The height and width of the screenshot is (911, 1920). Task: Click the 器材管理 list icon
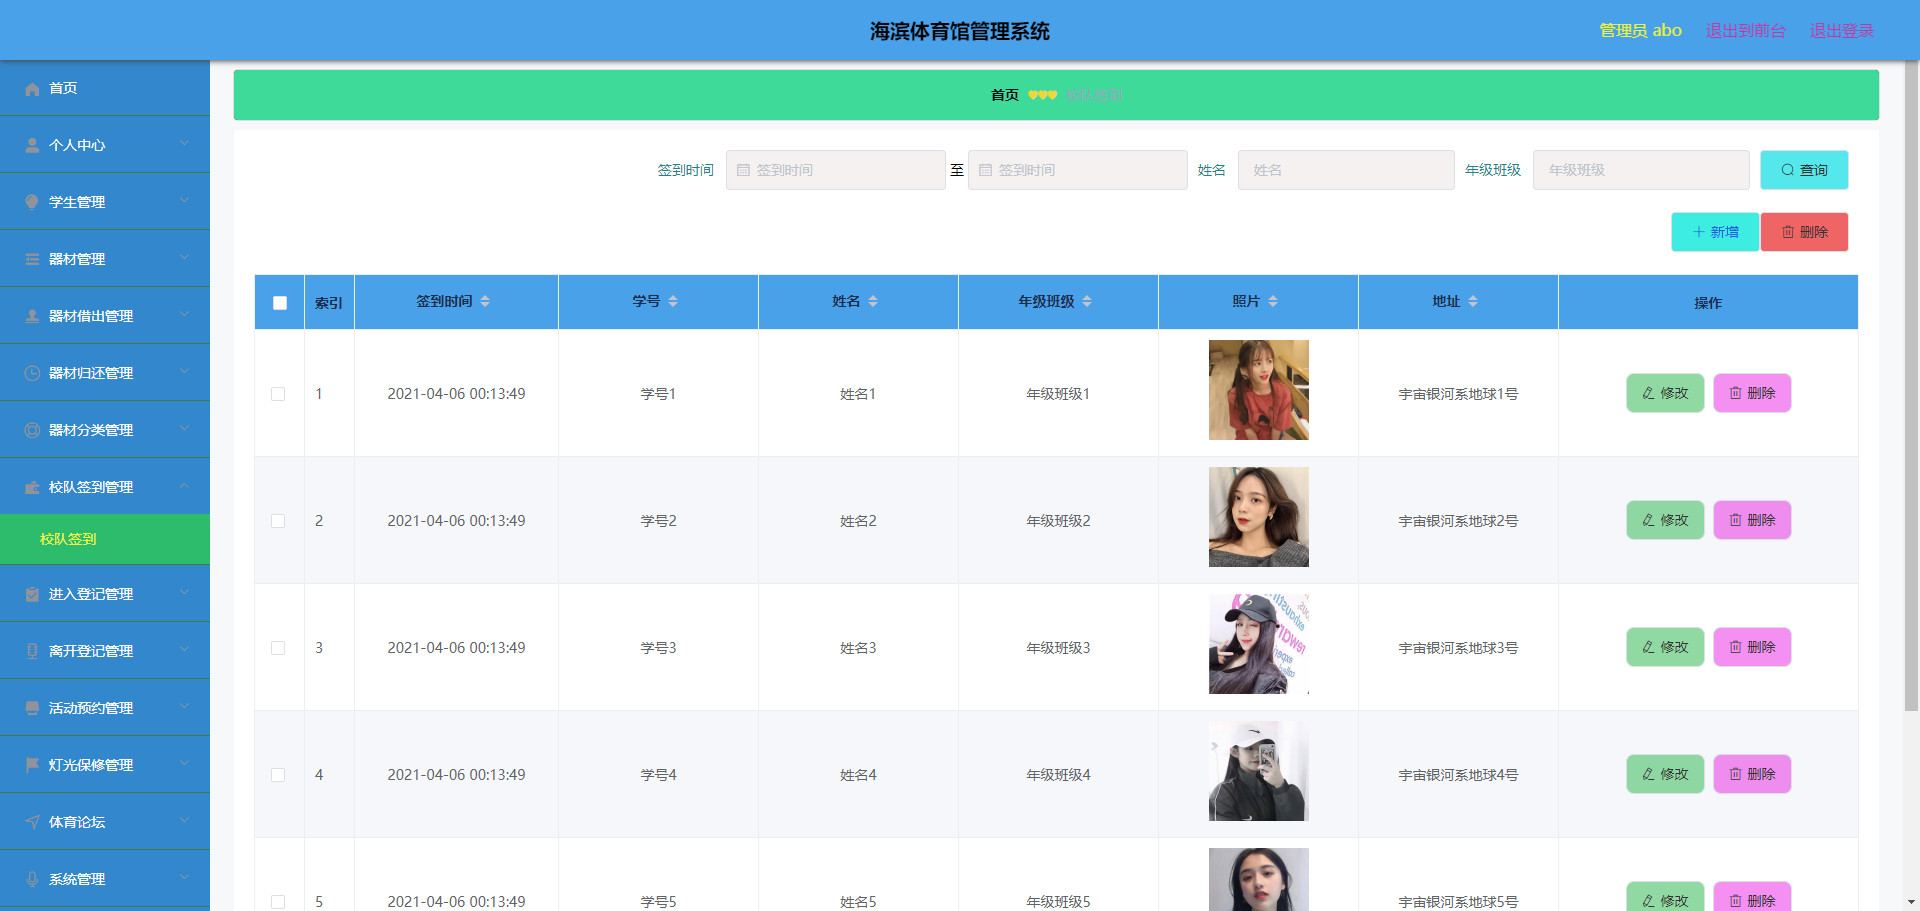32,260
